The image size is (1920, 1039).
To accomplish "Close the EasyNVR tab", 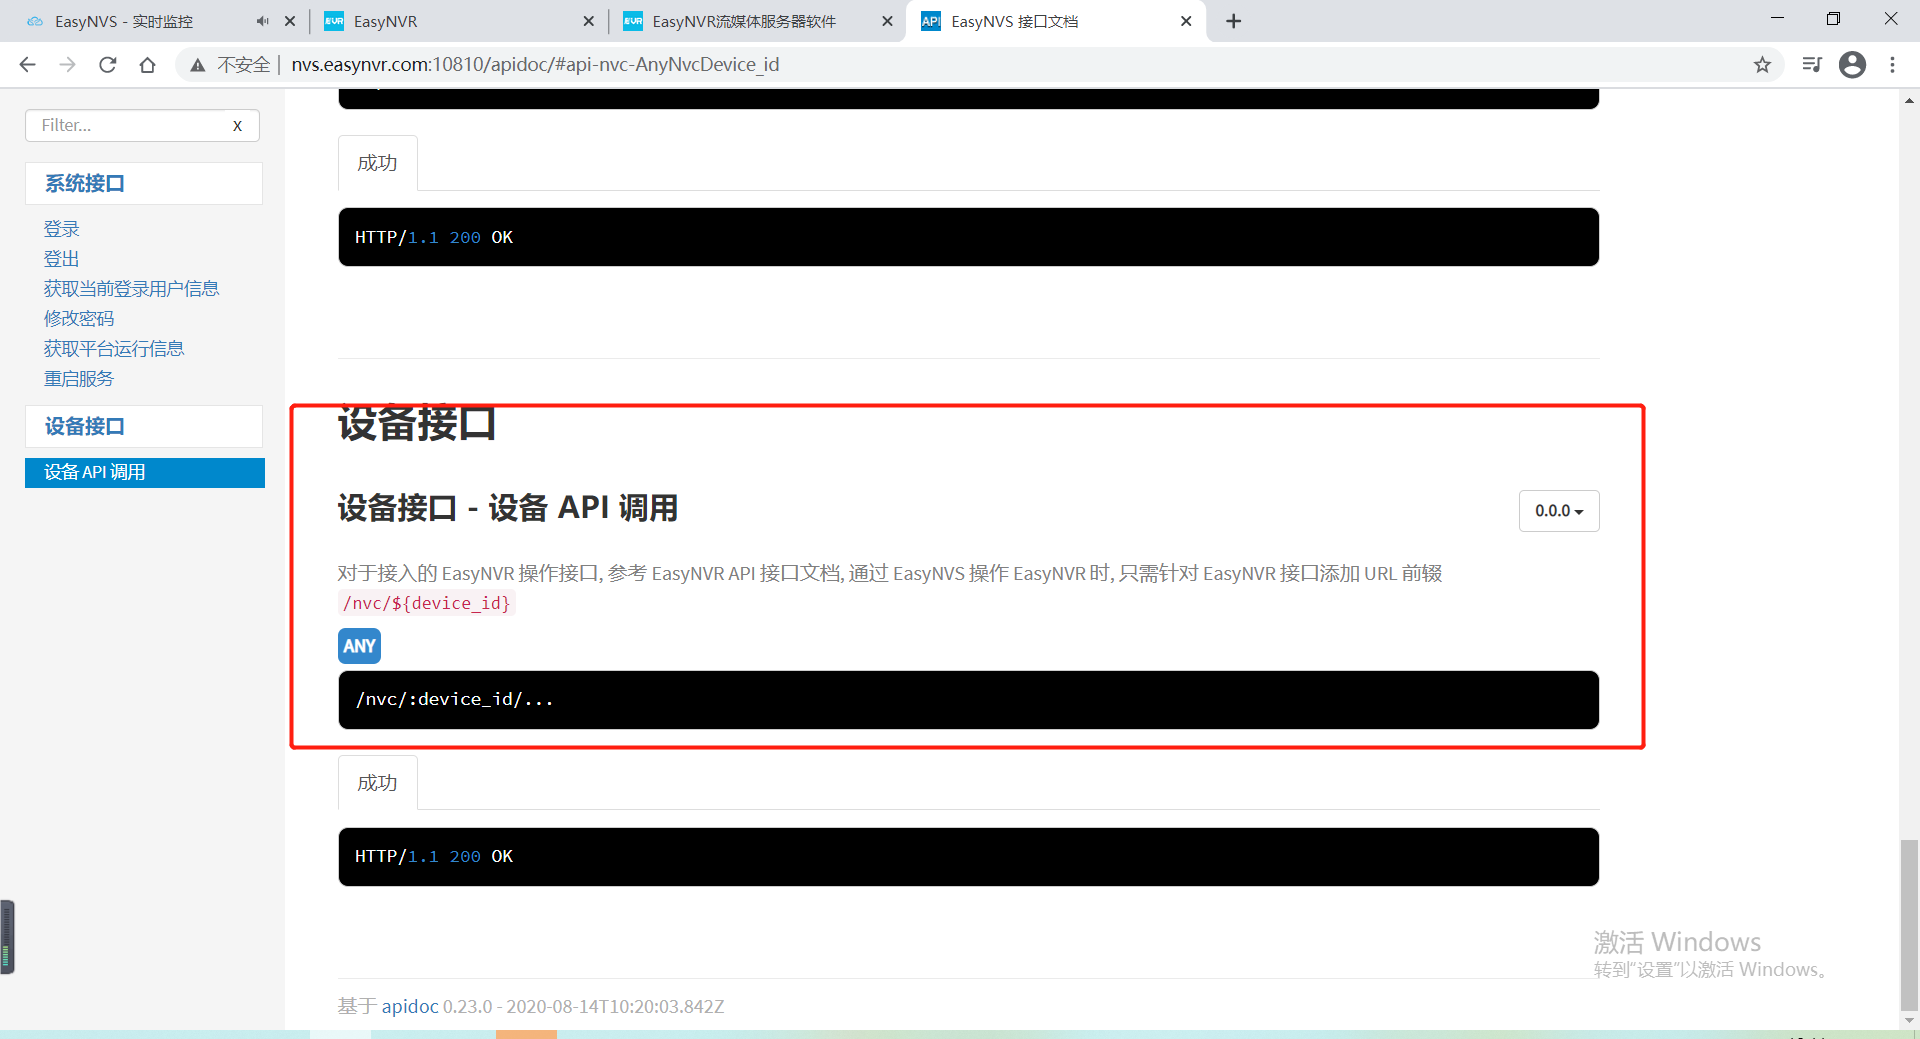I will [x=588, y=21].
